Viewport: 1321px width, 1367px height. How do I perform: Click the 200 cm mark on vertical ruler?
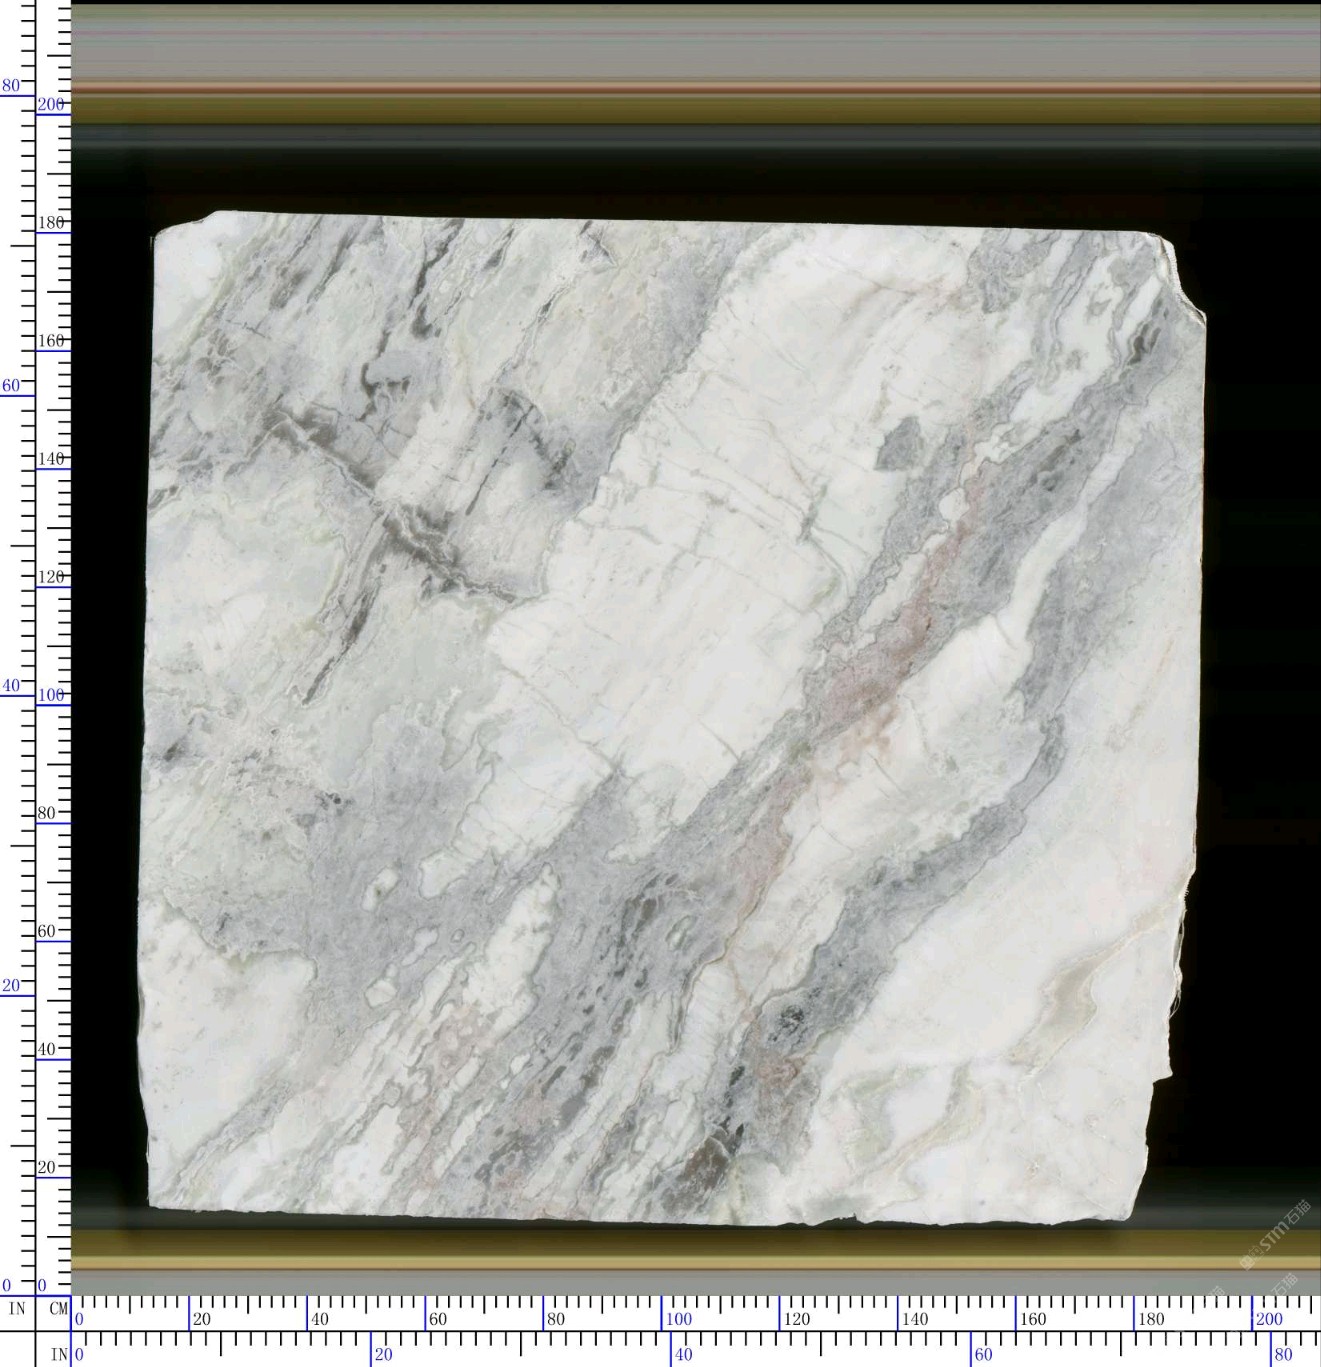click(x=51, y=104)
